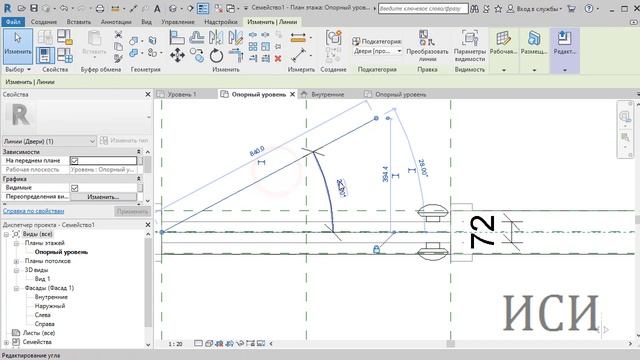Click the Undo arrow in quick access toolbar
The height and width of the screenshot is (360, 640).
click(x=64, y=8)
